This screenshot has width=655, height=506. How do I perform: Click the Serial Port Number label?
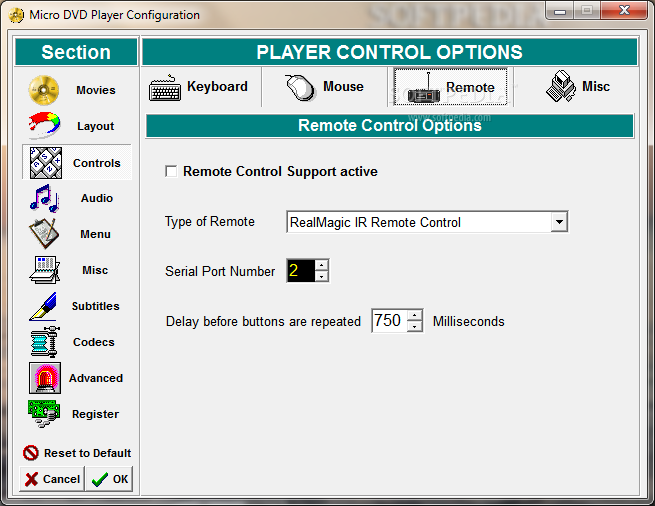pyautogui.click(x=220, y=272)
